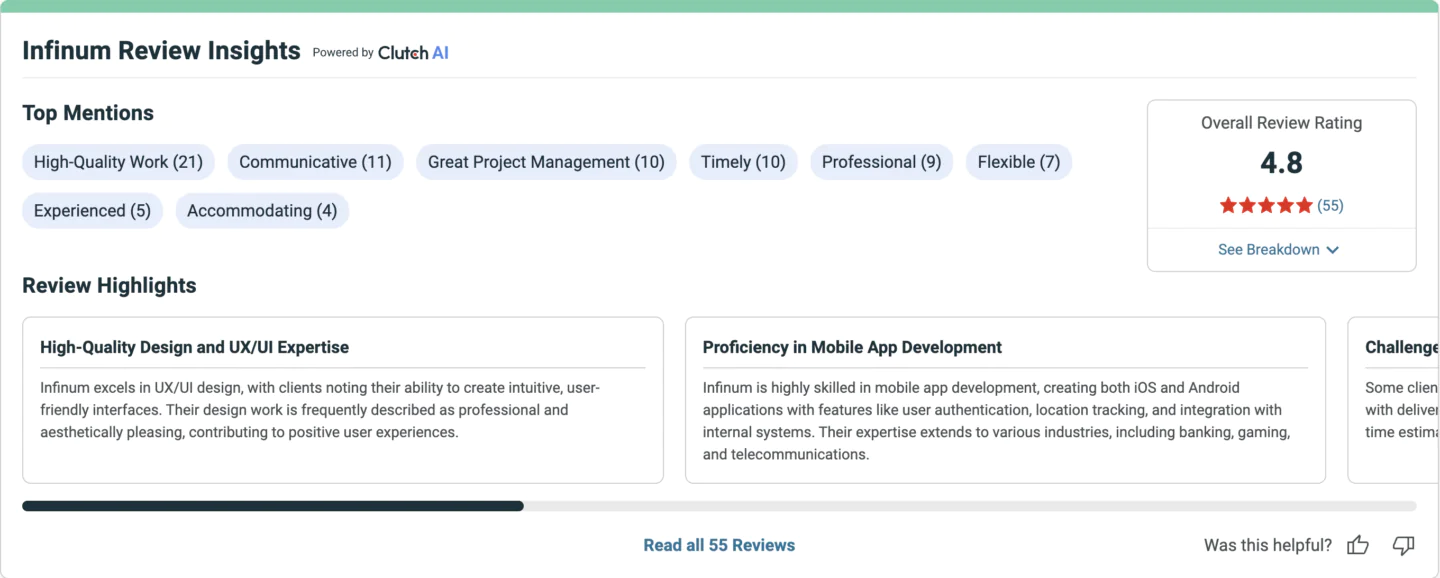The image size is (1440, 578).
Task: Click the thumbs down not helpful icon
Action: [x=1403, y=545]
